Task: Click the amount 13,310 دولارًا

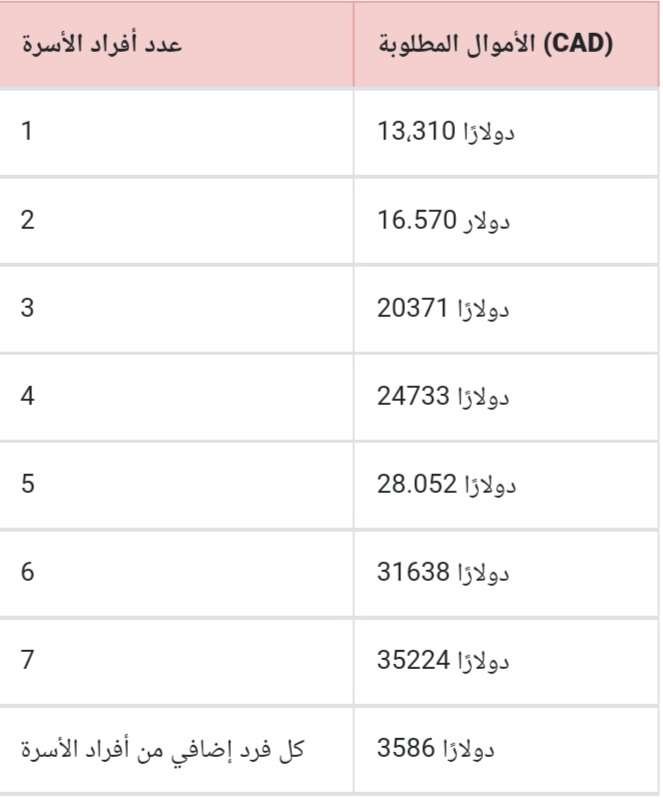Action: point(446,132)
